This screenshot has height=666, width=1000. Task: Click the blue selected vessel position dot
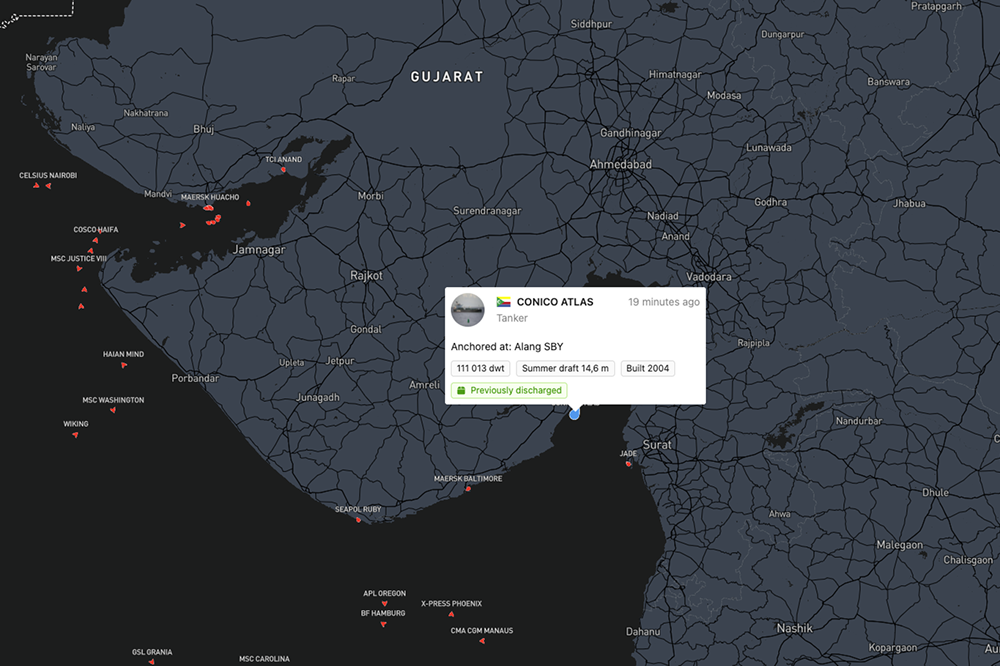click(x=574, y=414)
